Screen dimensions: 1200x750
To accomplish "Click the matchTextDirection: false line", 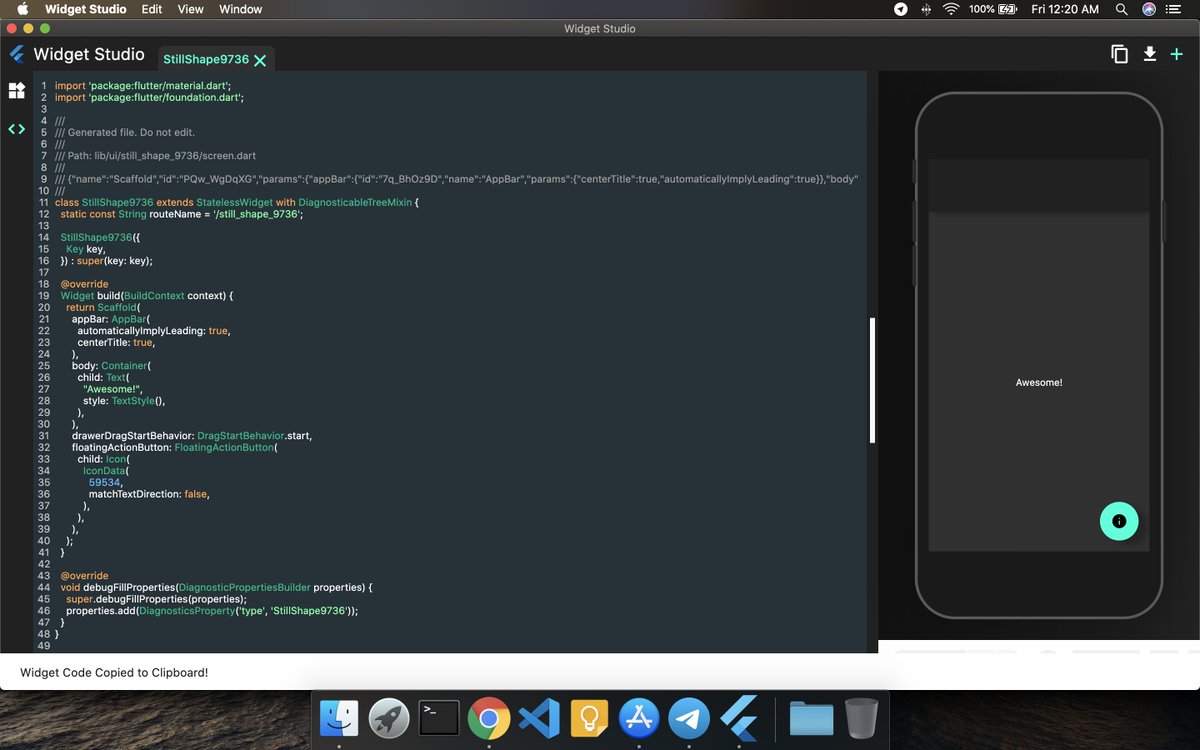I will [149, 494].
